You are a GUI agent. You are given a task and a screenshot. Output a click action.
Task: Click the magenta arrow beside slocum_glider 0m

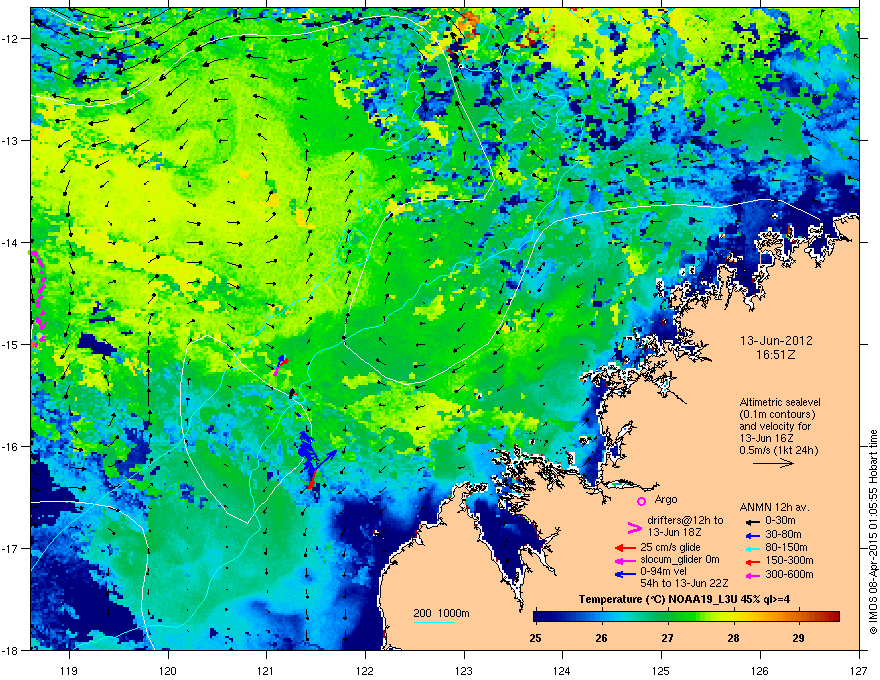coord(625,560)
